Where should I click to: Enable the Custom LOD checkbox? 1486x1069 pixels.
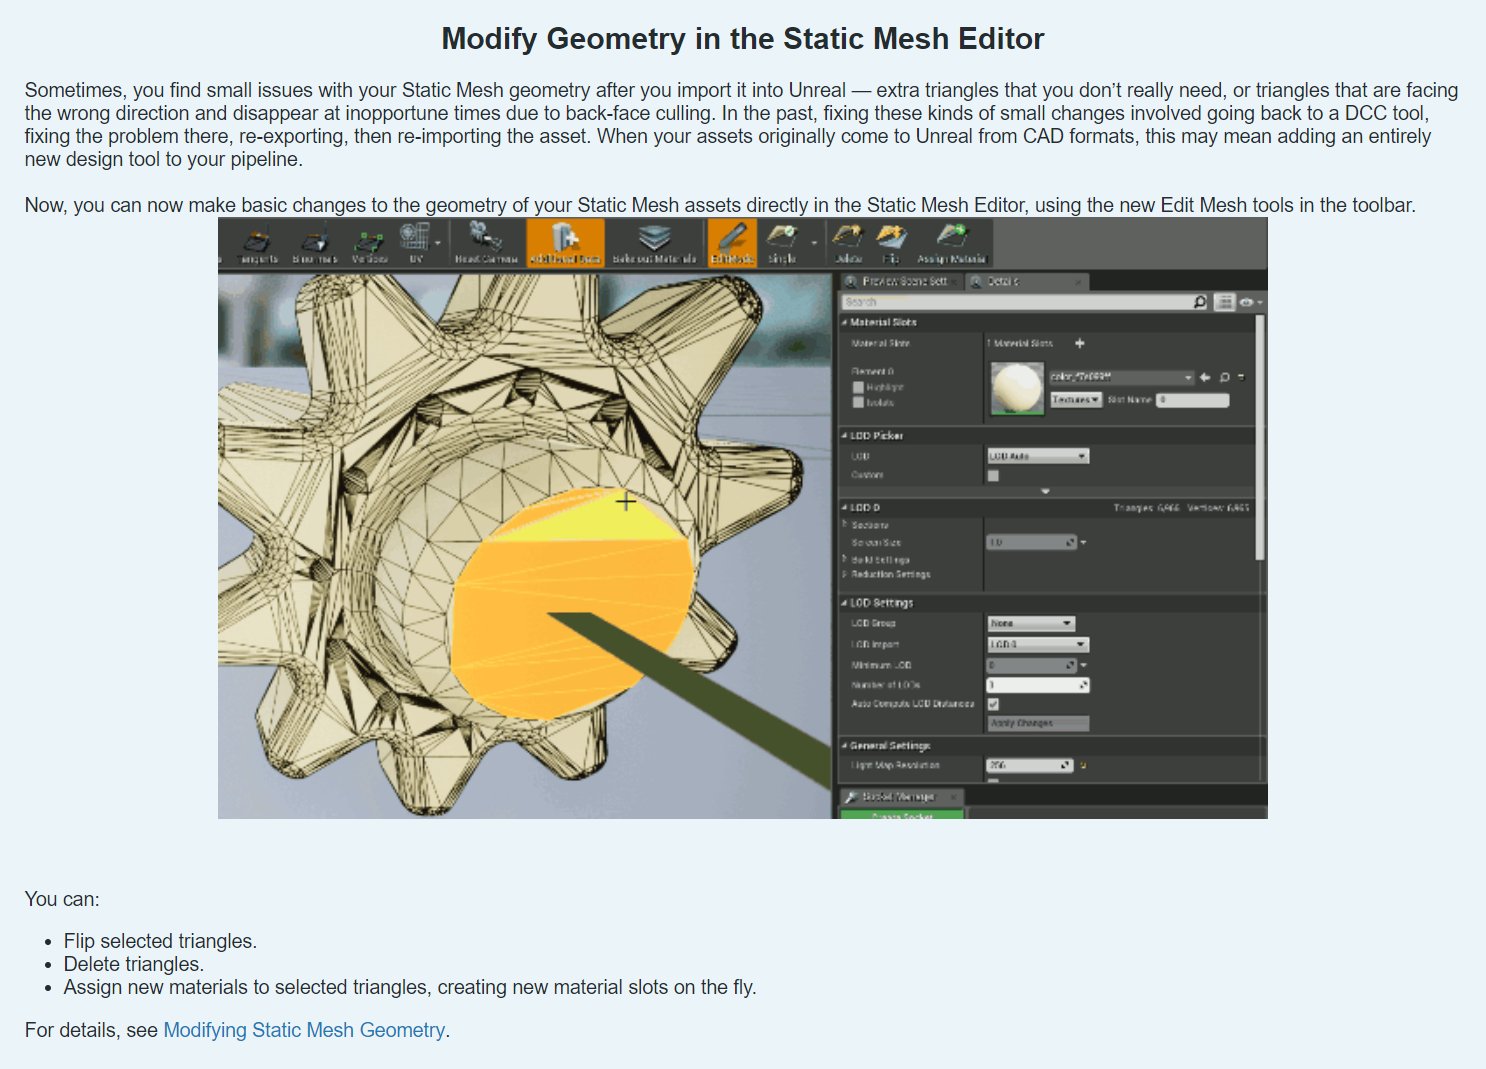pyautogui.click(x=993, y=476)
